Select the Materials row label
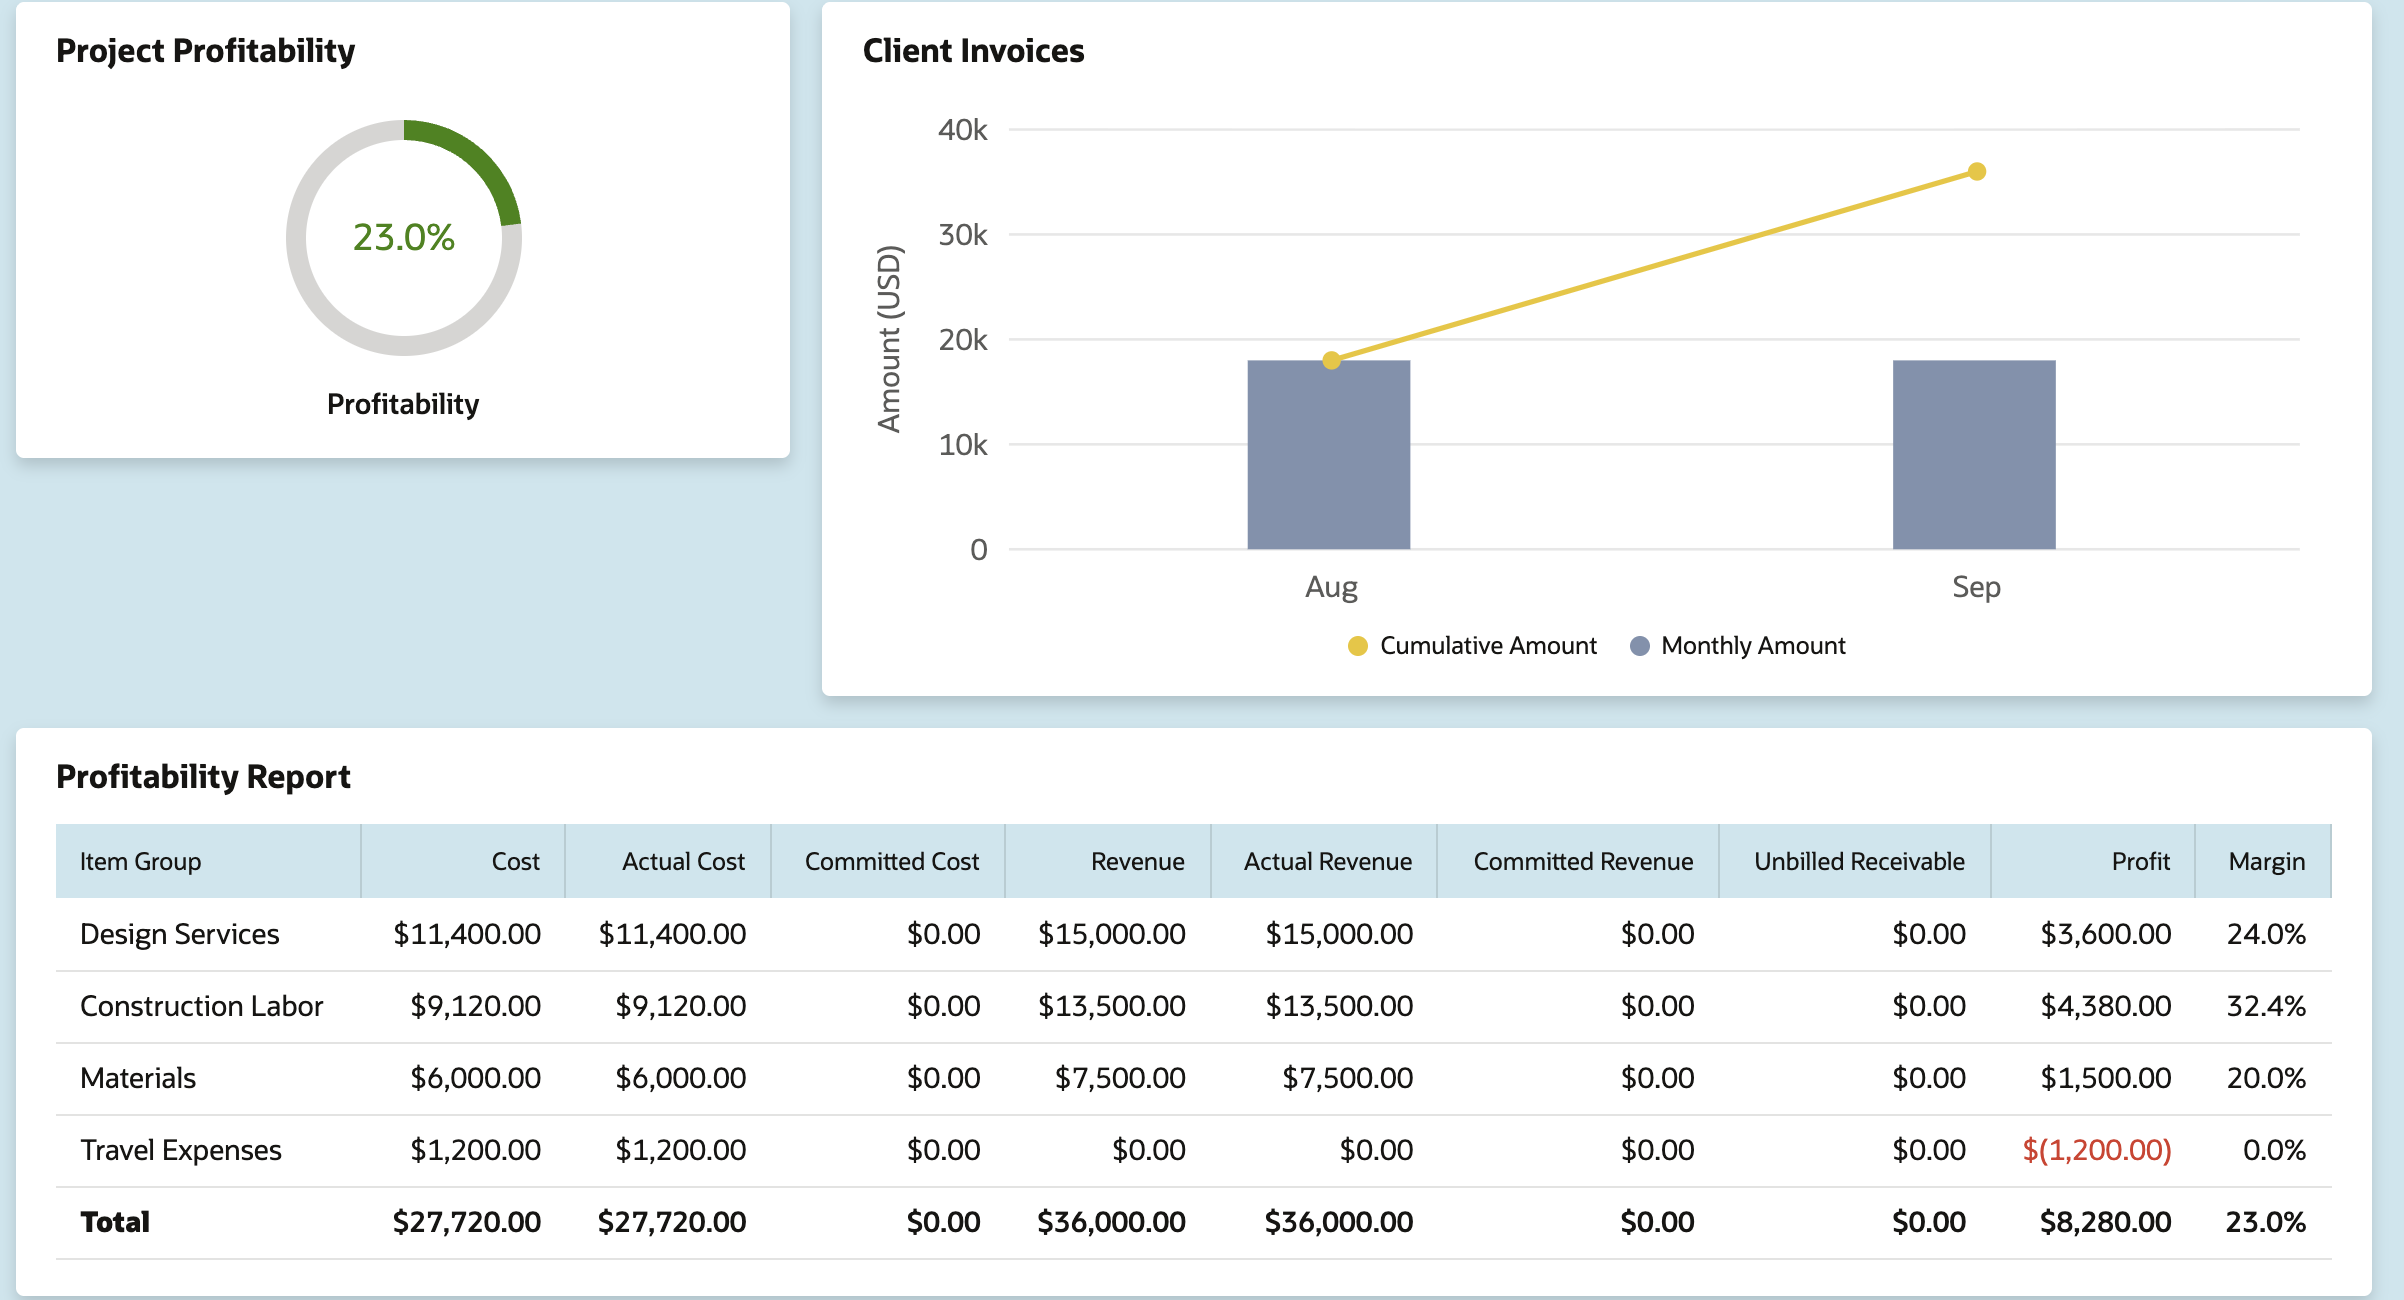2404x1300 pixels. [x=138, y=1078]
